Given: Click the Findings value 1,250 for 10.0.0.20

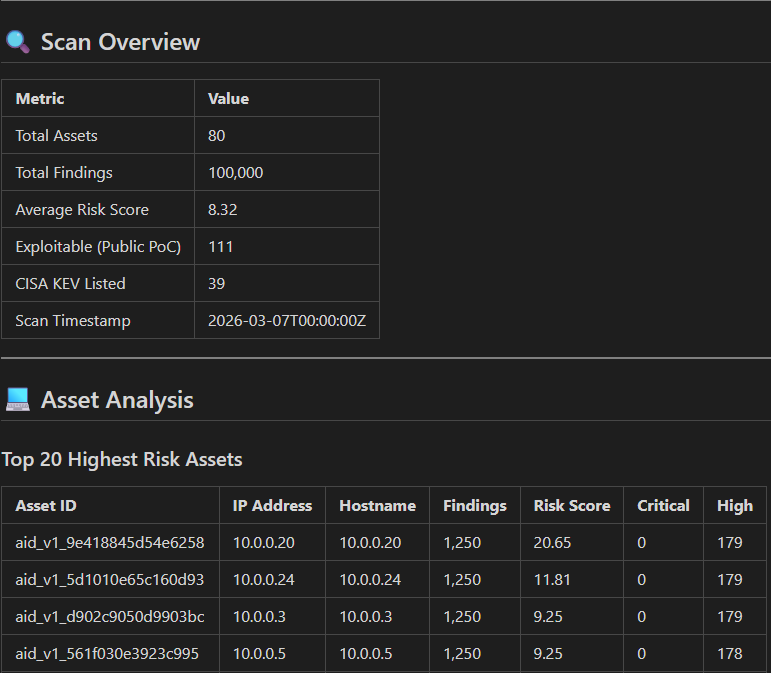Looking at the screenshot, I should [462, 543].
